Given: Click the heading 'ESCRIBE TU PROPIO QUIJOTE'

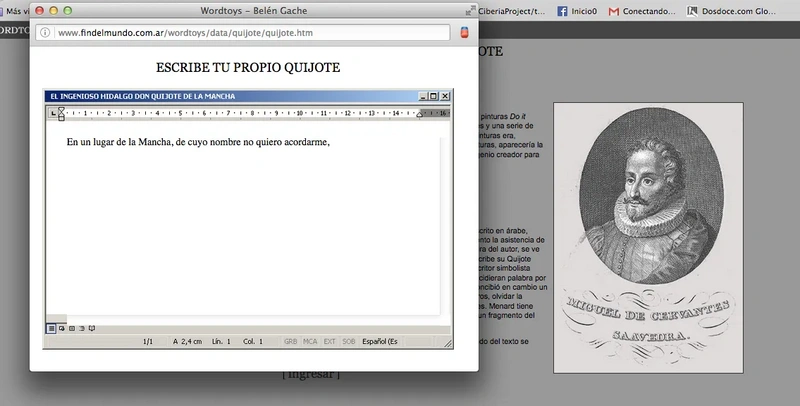Looking at the screenshot, I should tap(248, 67).
